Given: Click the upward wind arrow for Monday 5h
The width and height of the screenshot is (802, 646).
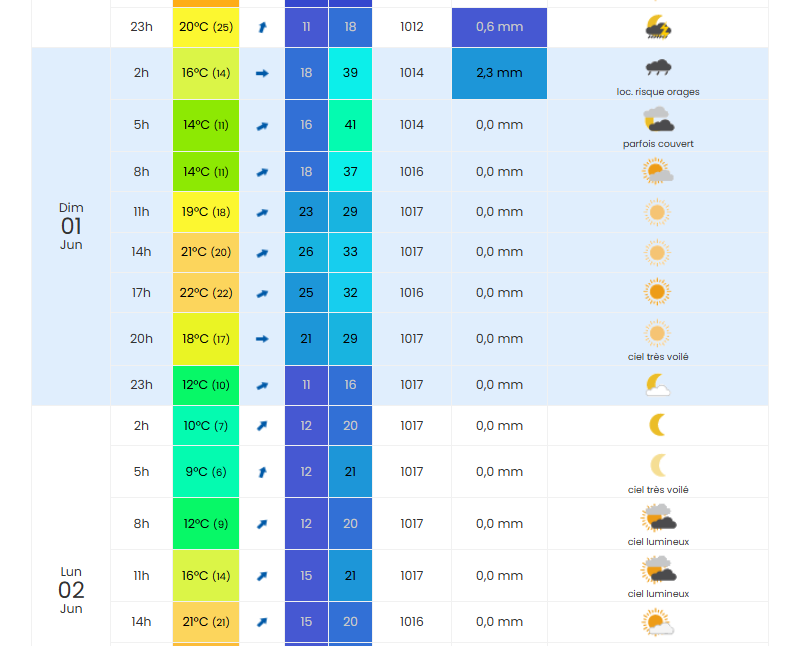Looking at the screenshot, I should pyautogui.click(x=262, y=472).
